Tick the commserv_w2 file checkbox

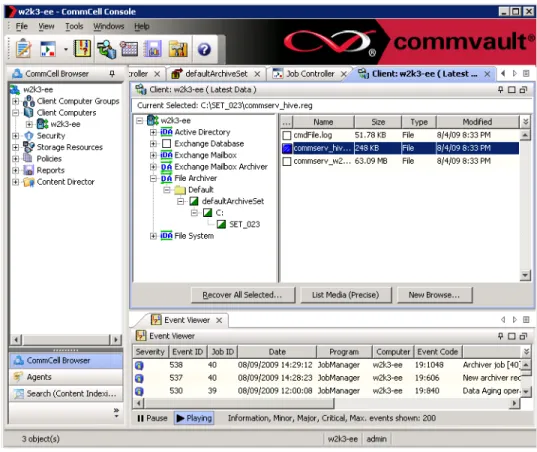coord(287,161)
